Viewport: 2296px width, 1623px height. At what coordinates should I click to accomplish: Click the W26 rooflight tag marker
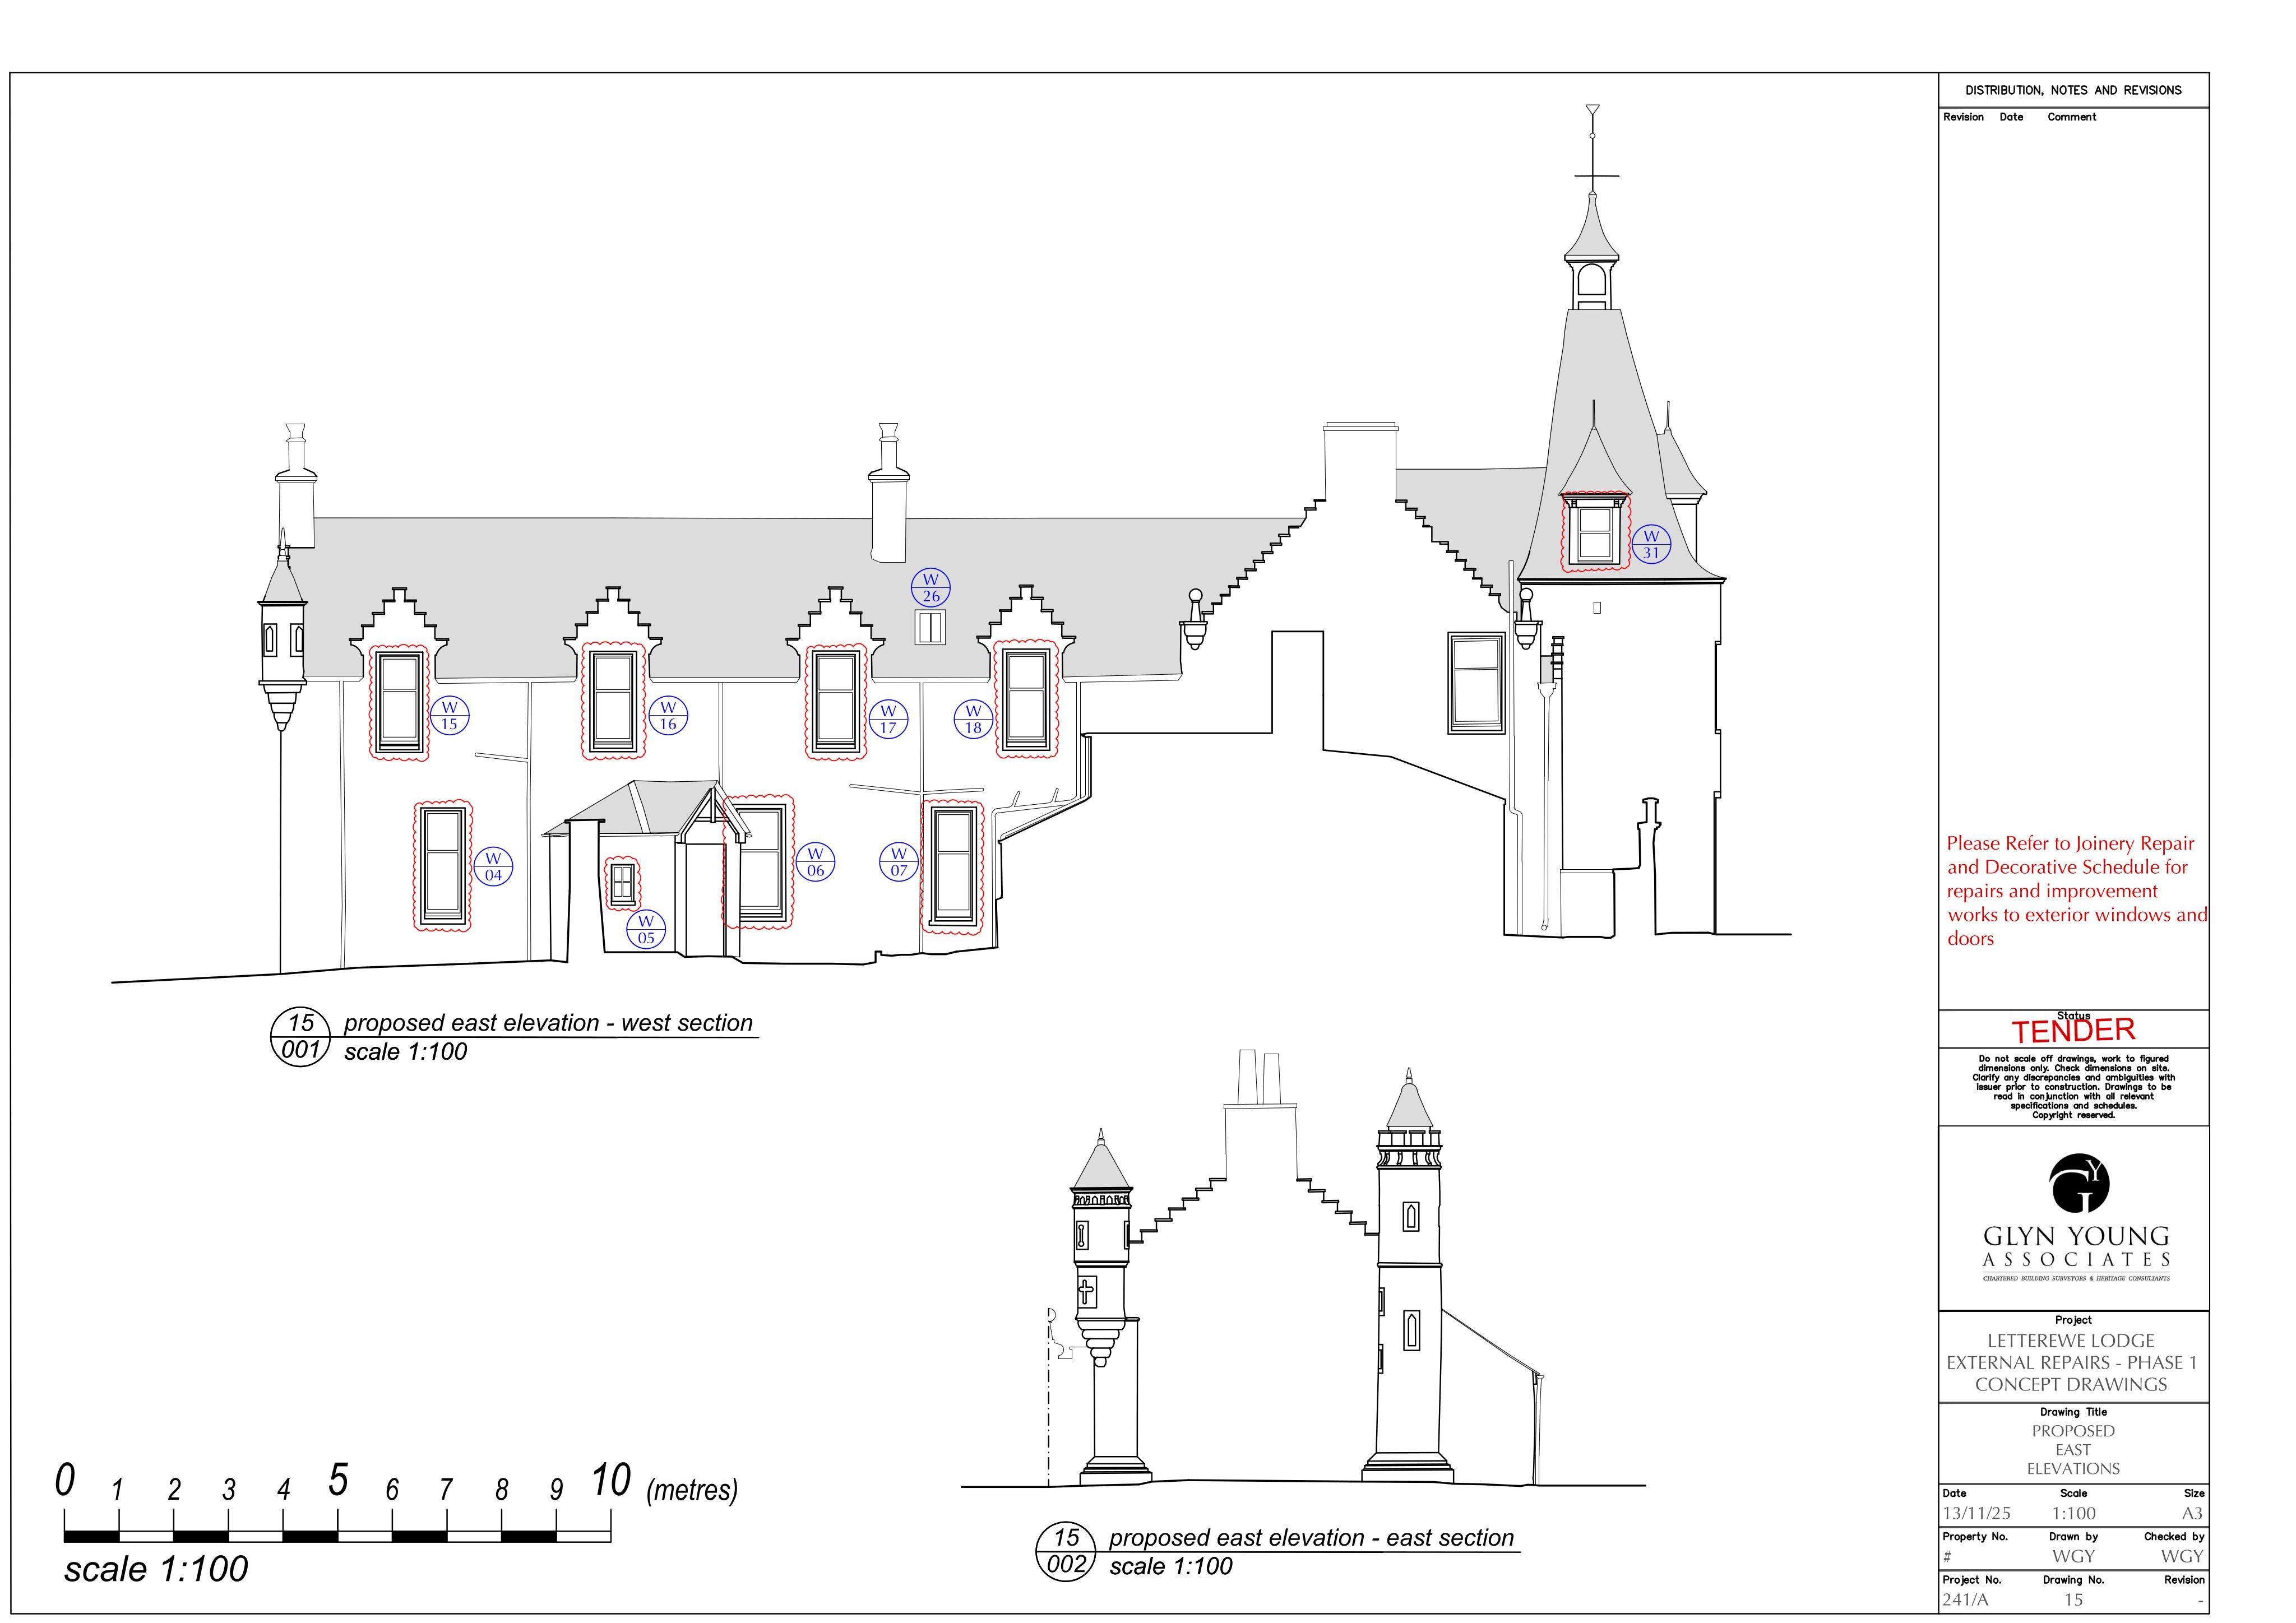(x=931, y=588)
